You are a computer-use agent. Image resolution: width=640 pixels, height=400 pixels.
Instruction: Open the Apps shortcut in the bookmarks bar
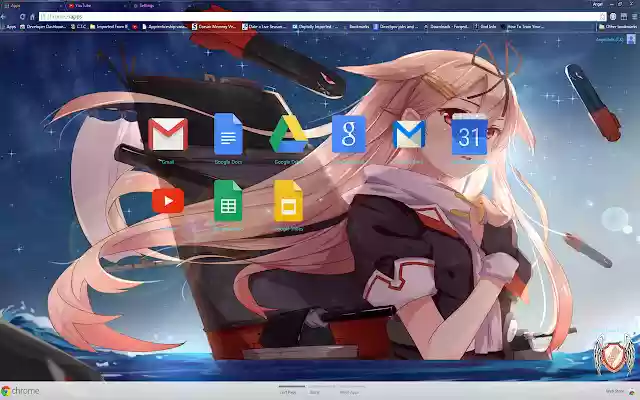(x=9, y=27)
